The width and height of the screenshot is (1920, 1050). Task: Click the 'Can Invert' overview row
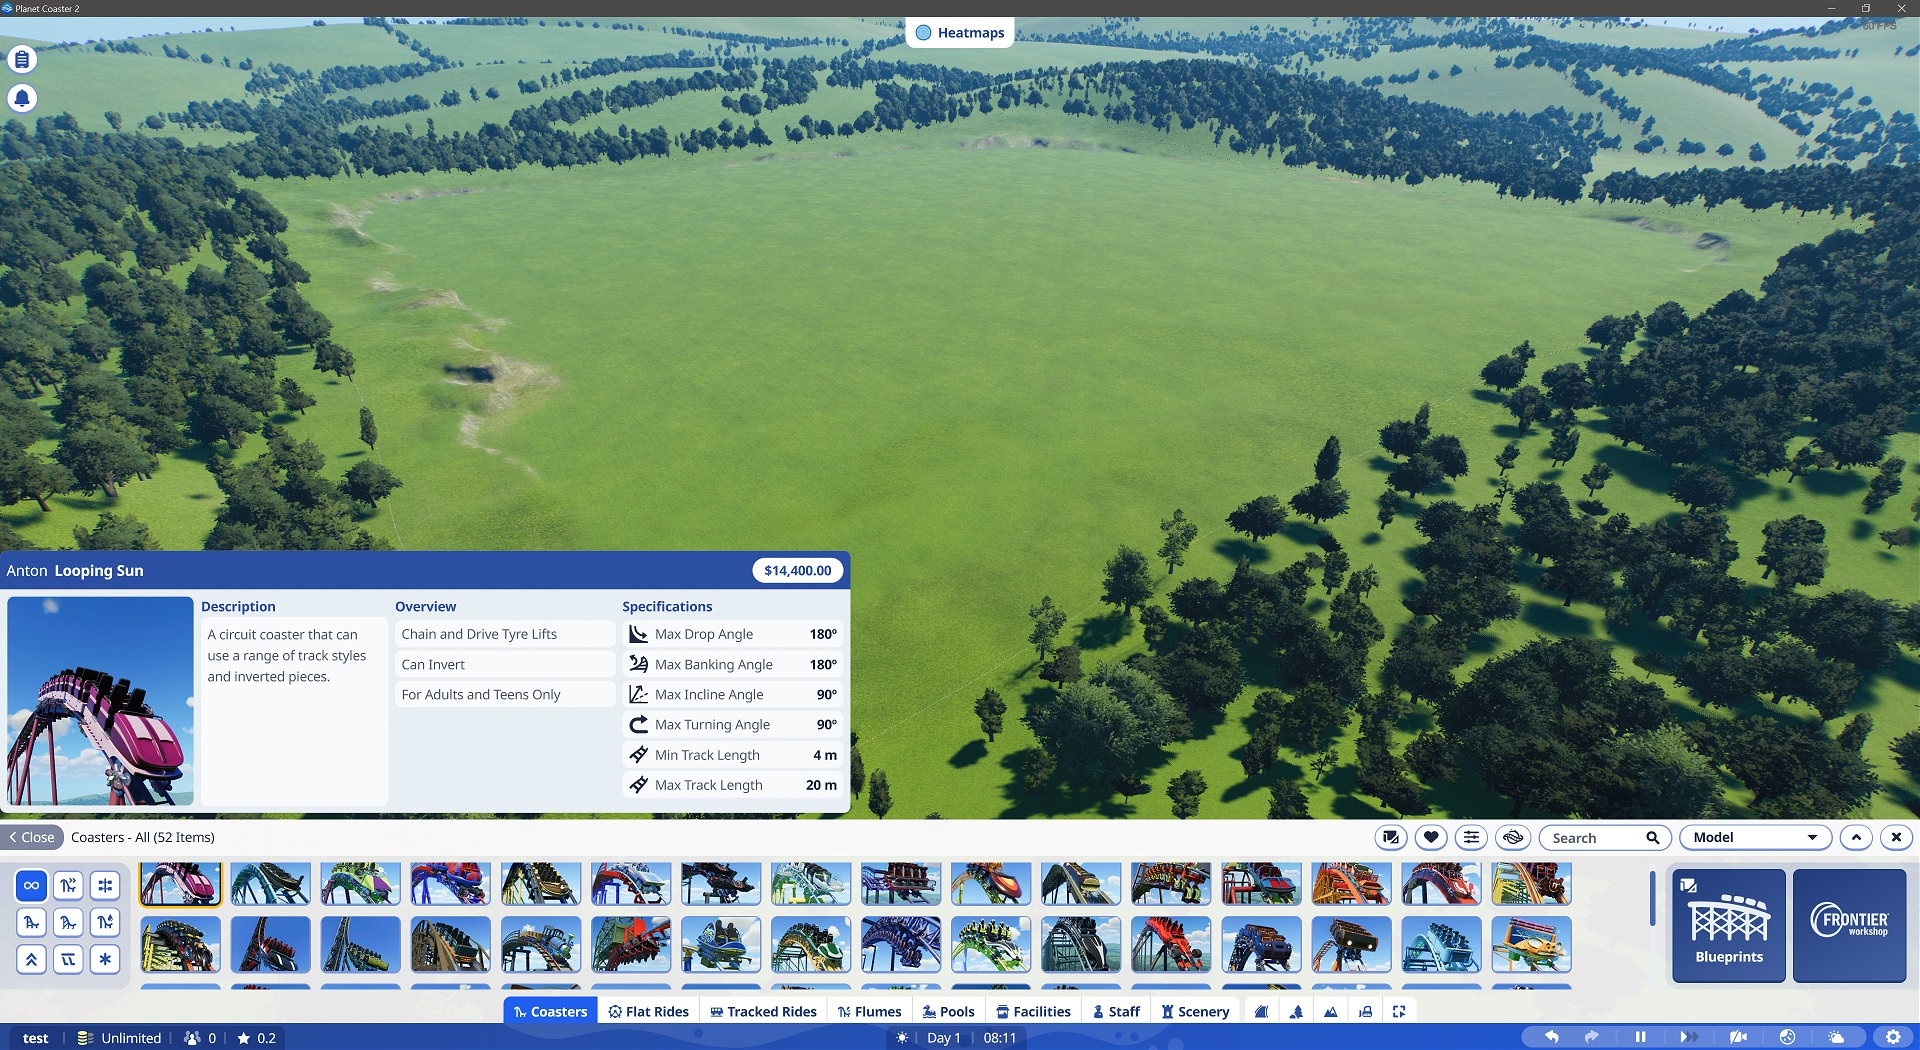505,664
